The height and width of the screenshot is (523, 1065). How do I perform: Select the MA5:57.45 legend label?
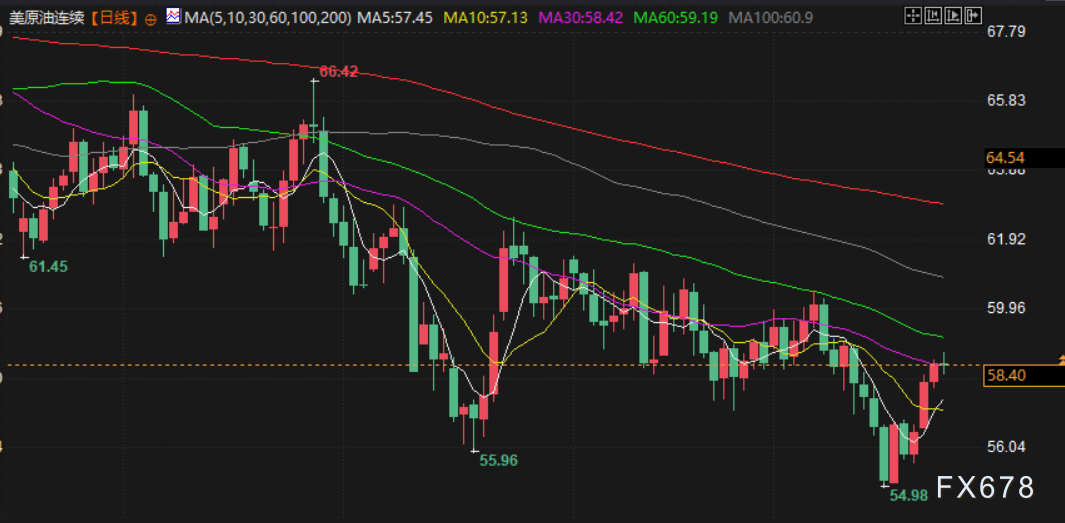click(x=395, y=17)
